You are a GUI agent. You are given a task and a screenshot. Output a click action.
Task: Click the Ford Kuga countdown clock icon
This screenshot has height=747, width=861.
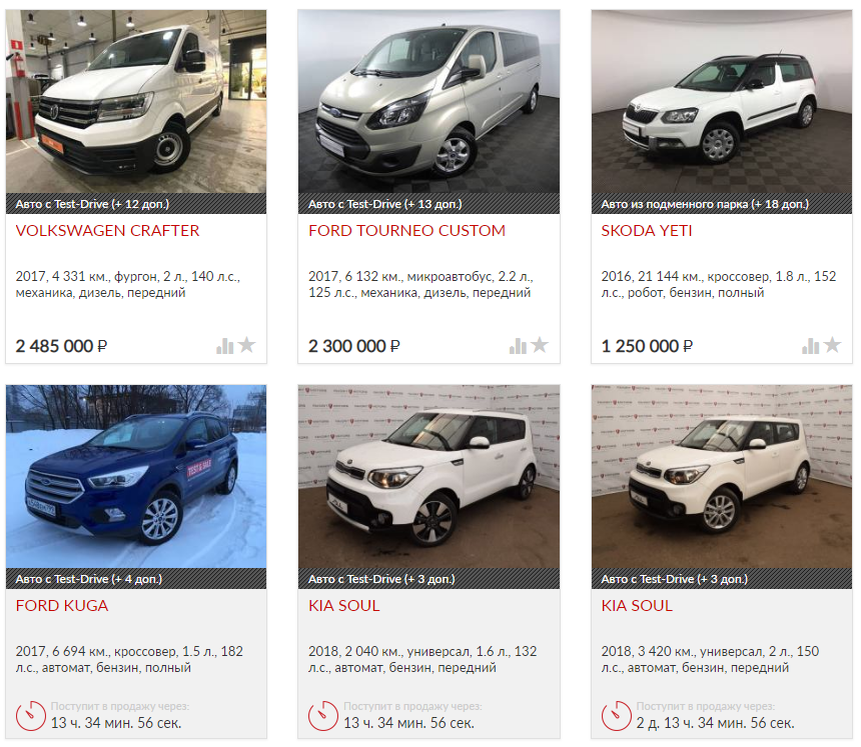[x=31, y=716]
